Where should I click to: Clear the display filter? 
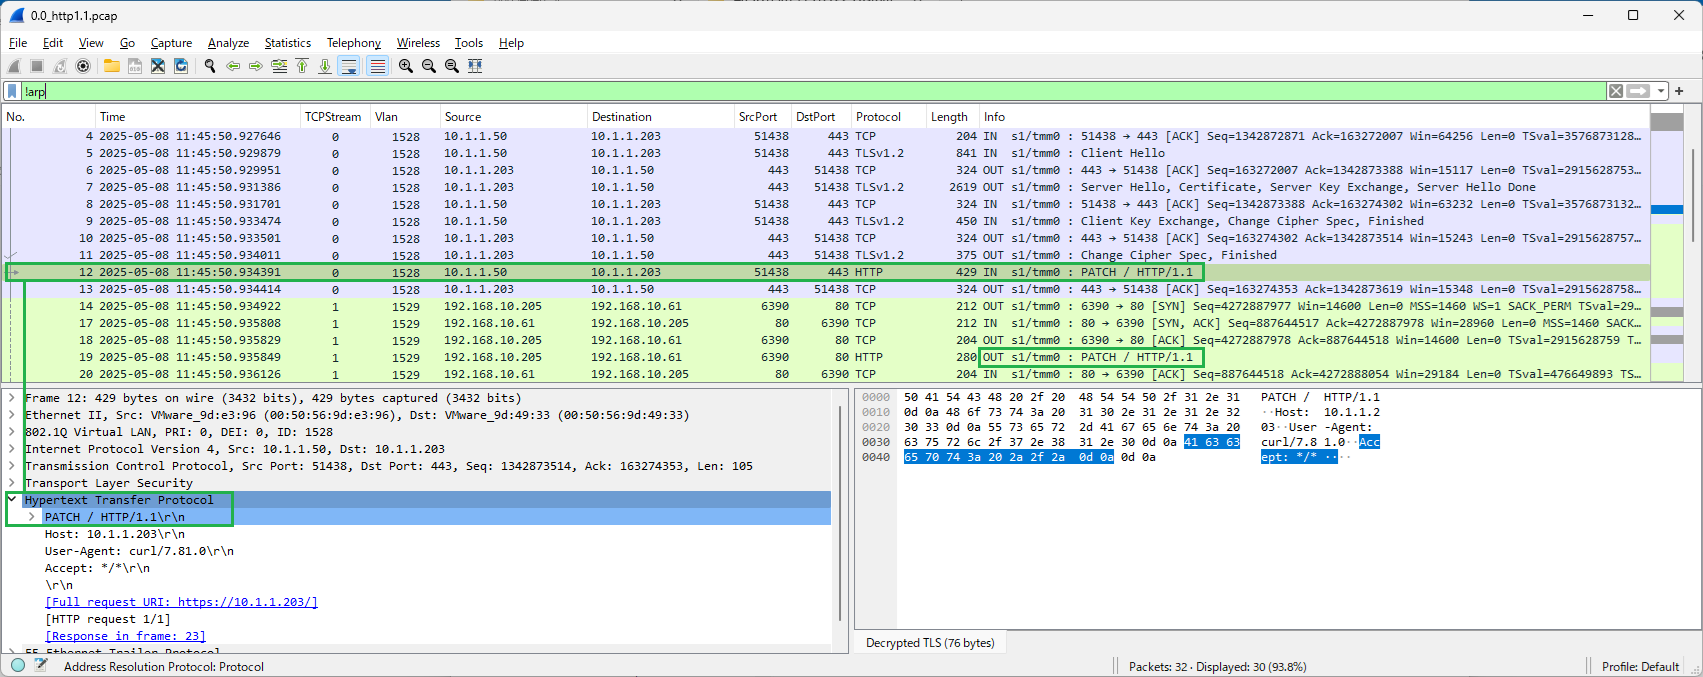click(x=1615, y=91)
